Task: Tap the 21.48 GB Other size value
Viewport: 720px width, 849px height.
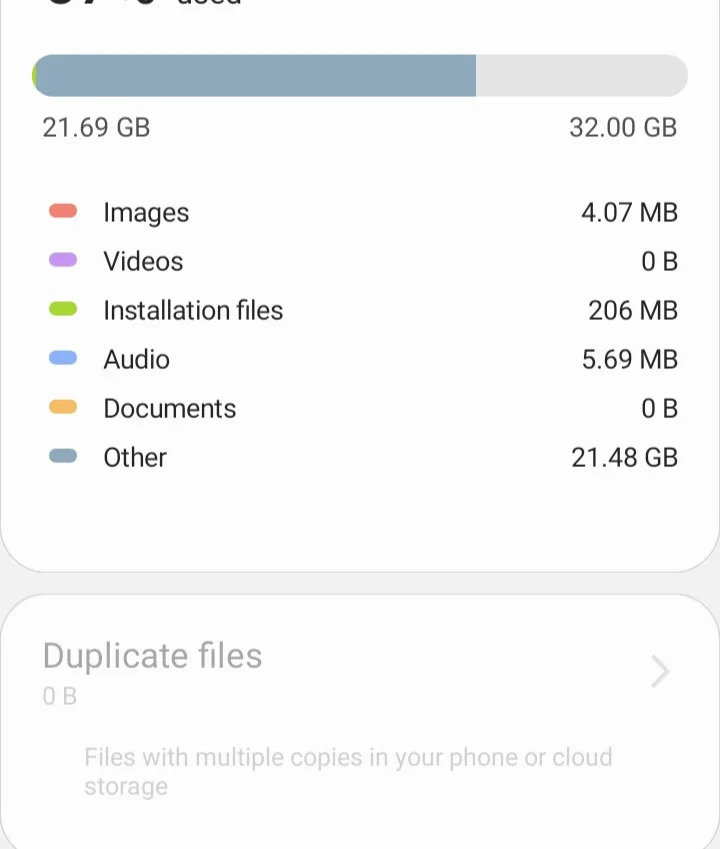Action: tap(624, 457)
